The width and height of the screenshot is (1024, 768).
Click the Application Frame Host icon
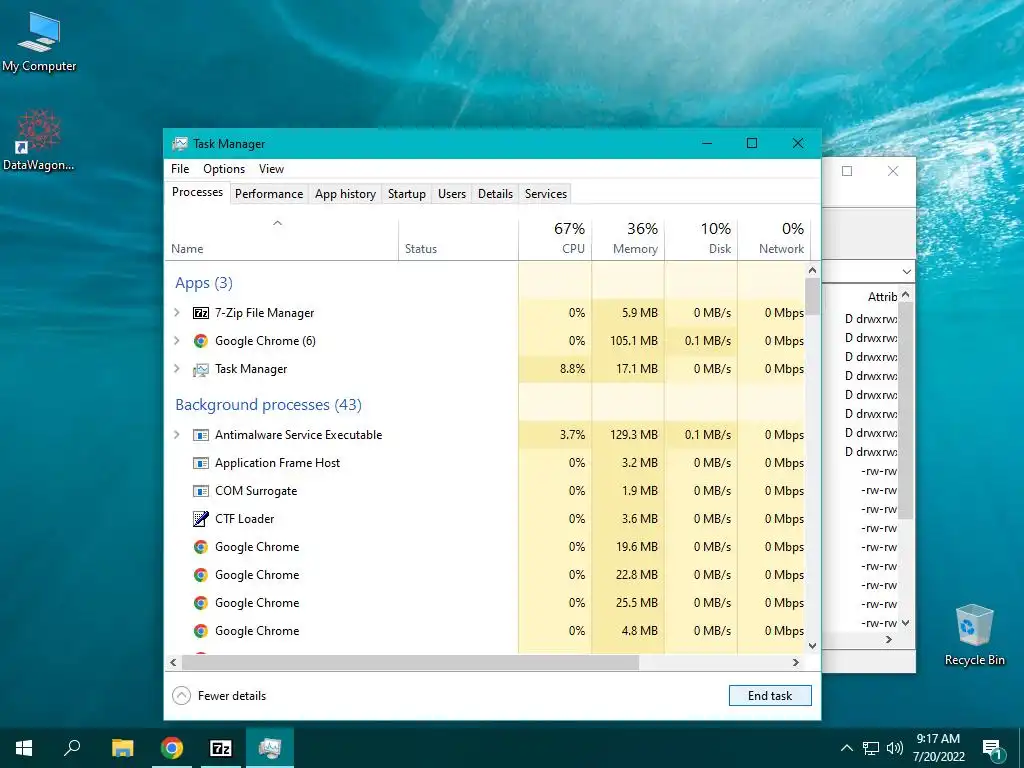(200, 463)
